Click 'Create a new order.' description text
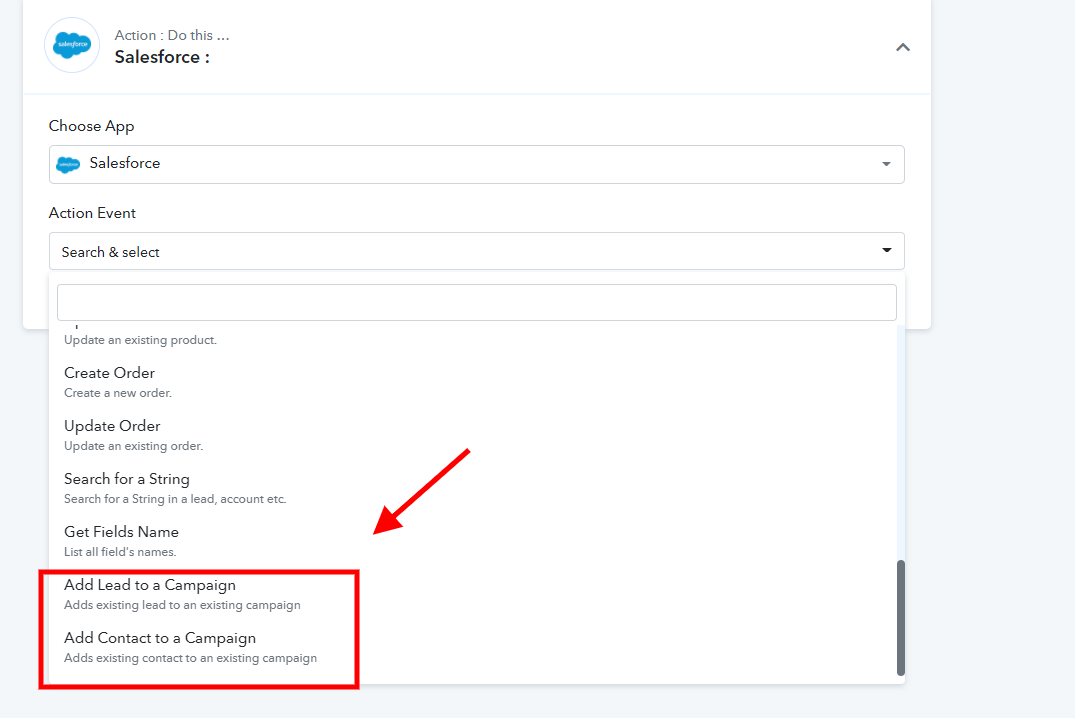Viewport: 1075px width, 718px height. [x=118, y=393]
